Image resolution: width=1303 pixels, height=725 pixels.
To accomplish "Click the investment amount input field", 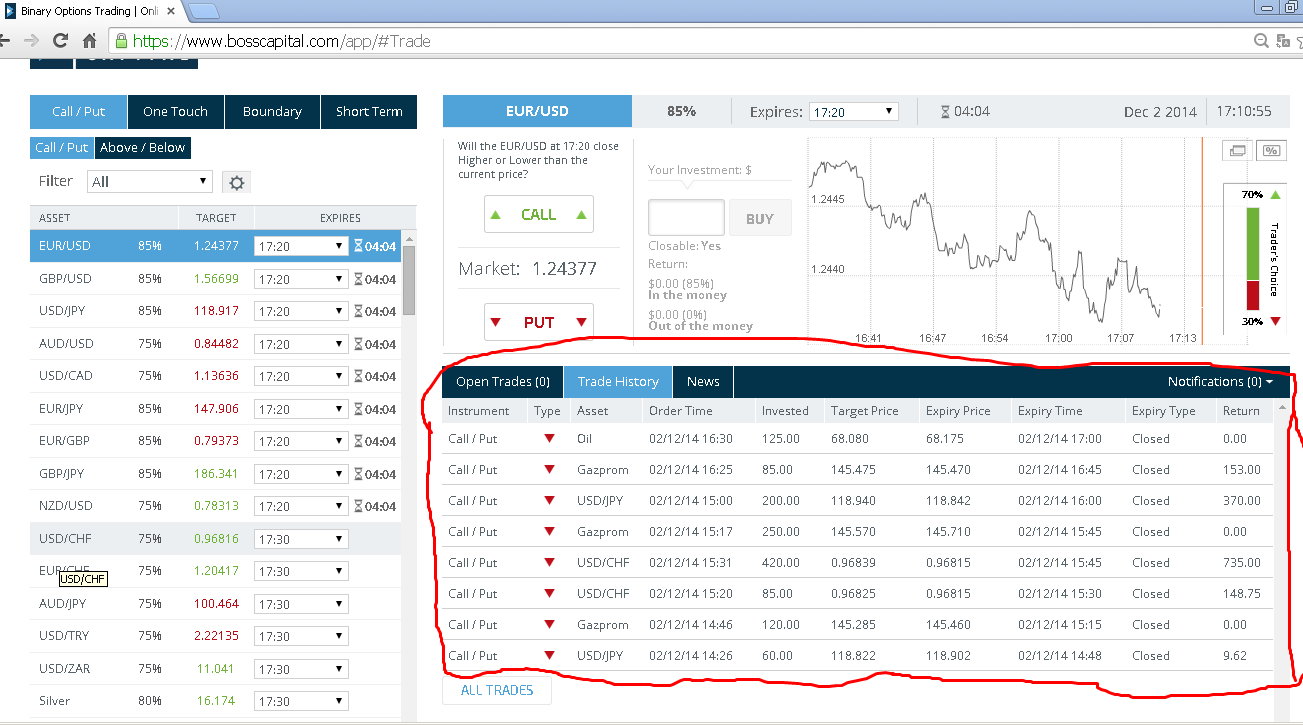I will 686,218.
